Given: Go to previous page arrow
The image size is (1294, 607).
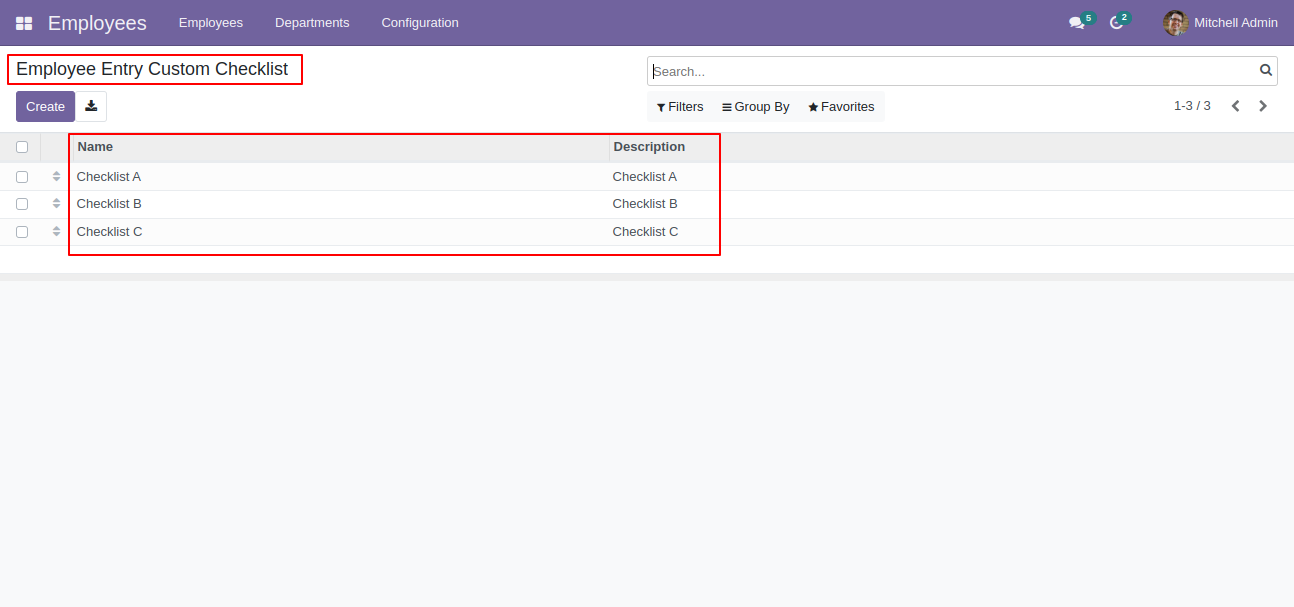Looking at the screenshot, I should [x=1236, y=106].
